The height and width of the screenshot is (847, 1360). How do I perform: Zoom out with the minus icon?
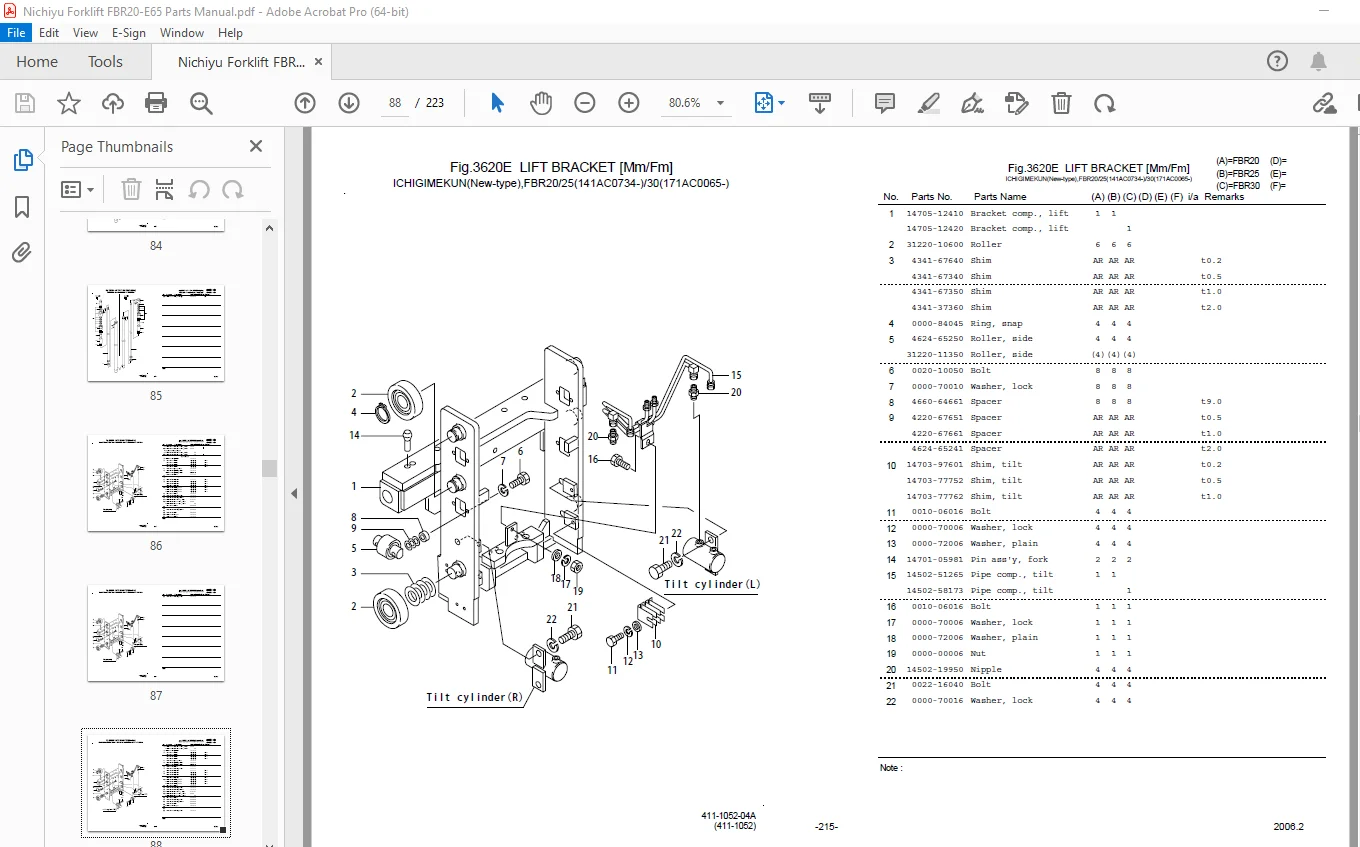click(x=585, y=103)
